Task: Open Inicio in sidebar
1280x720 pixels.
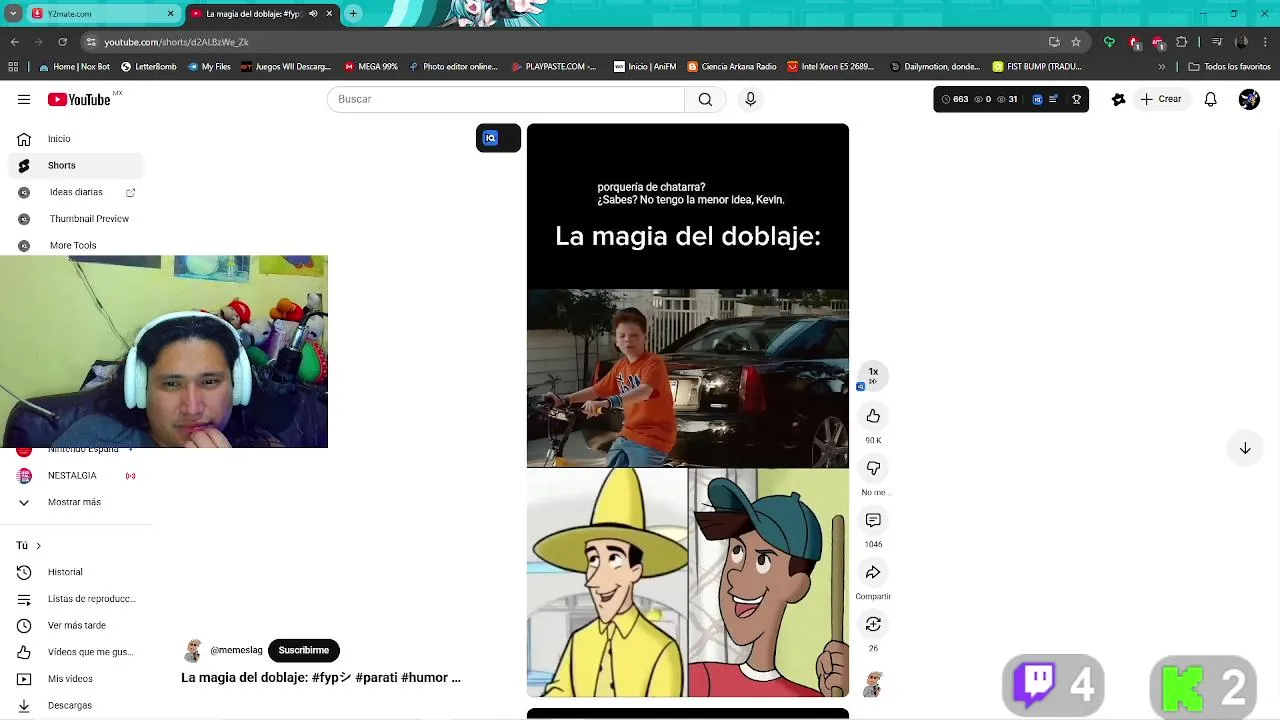Action: pyautogui.click(x=76, y=139)
